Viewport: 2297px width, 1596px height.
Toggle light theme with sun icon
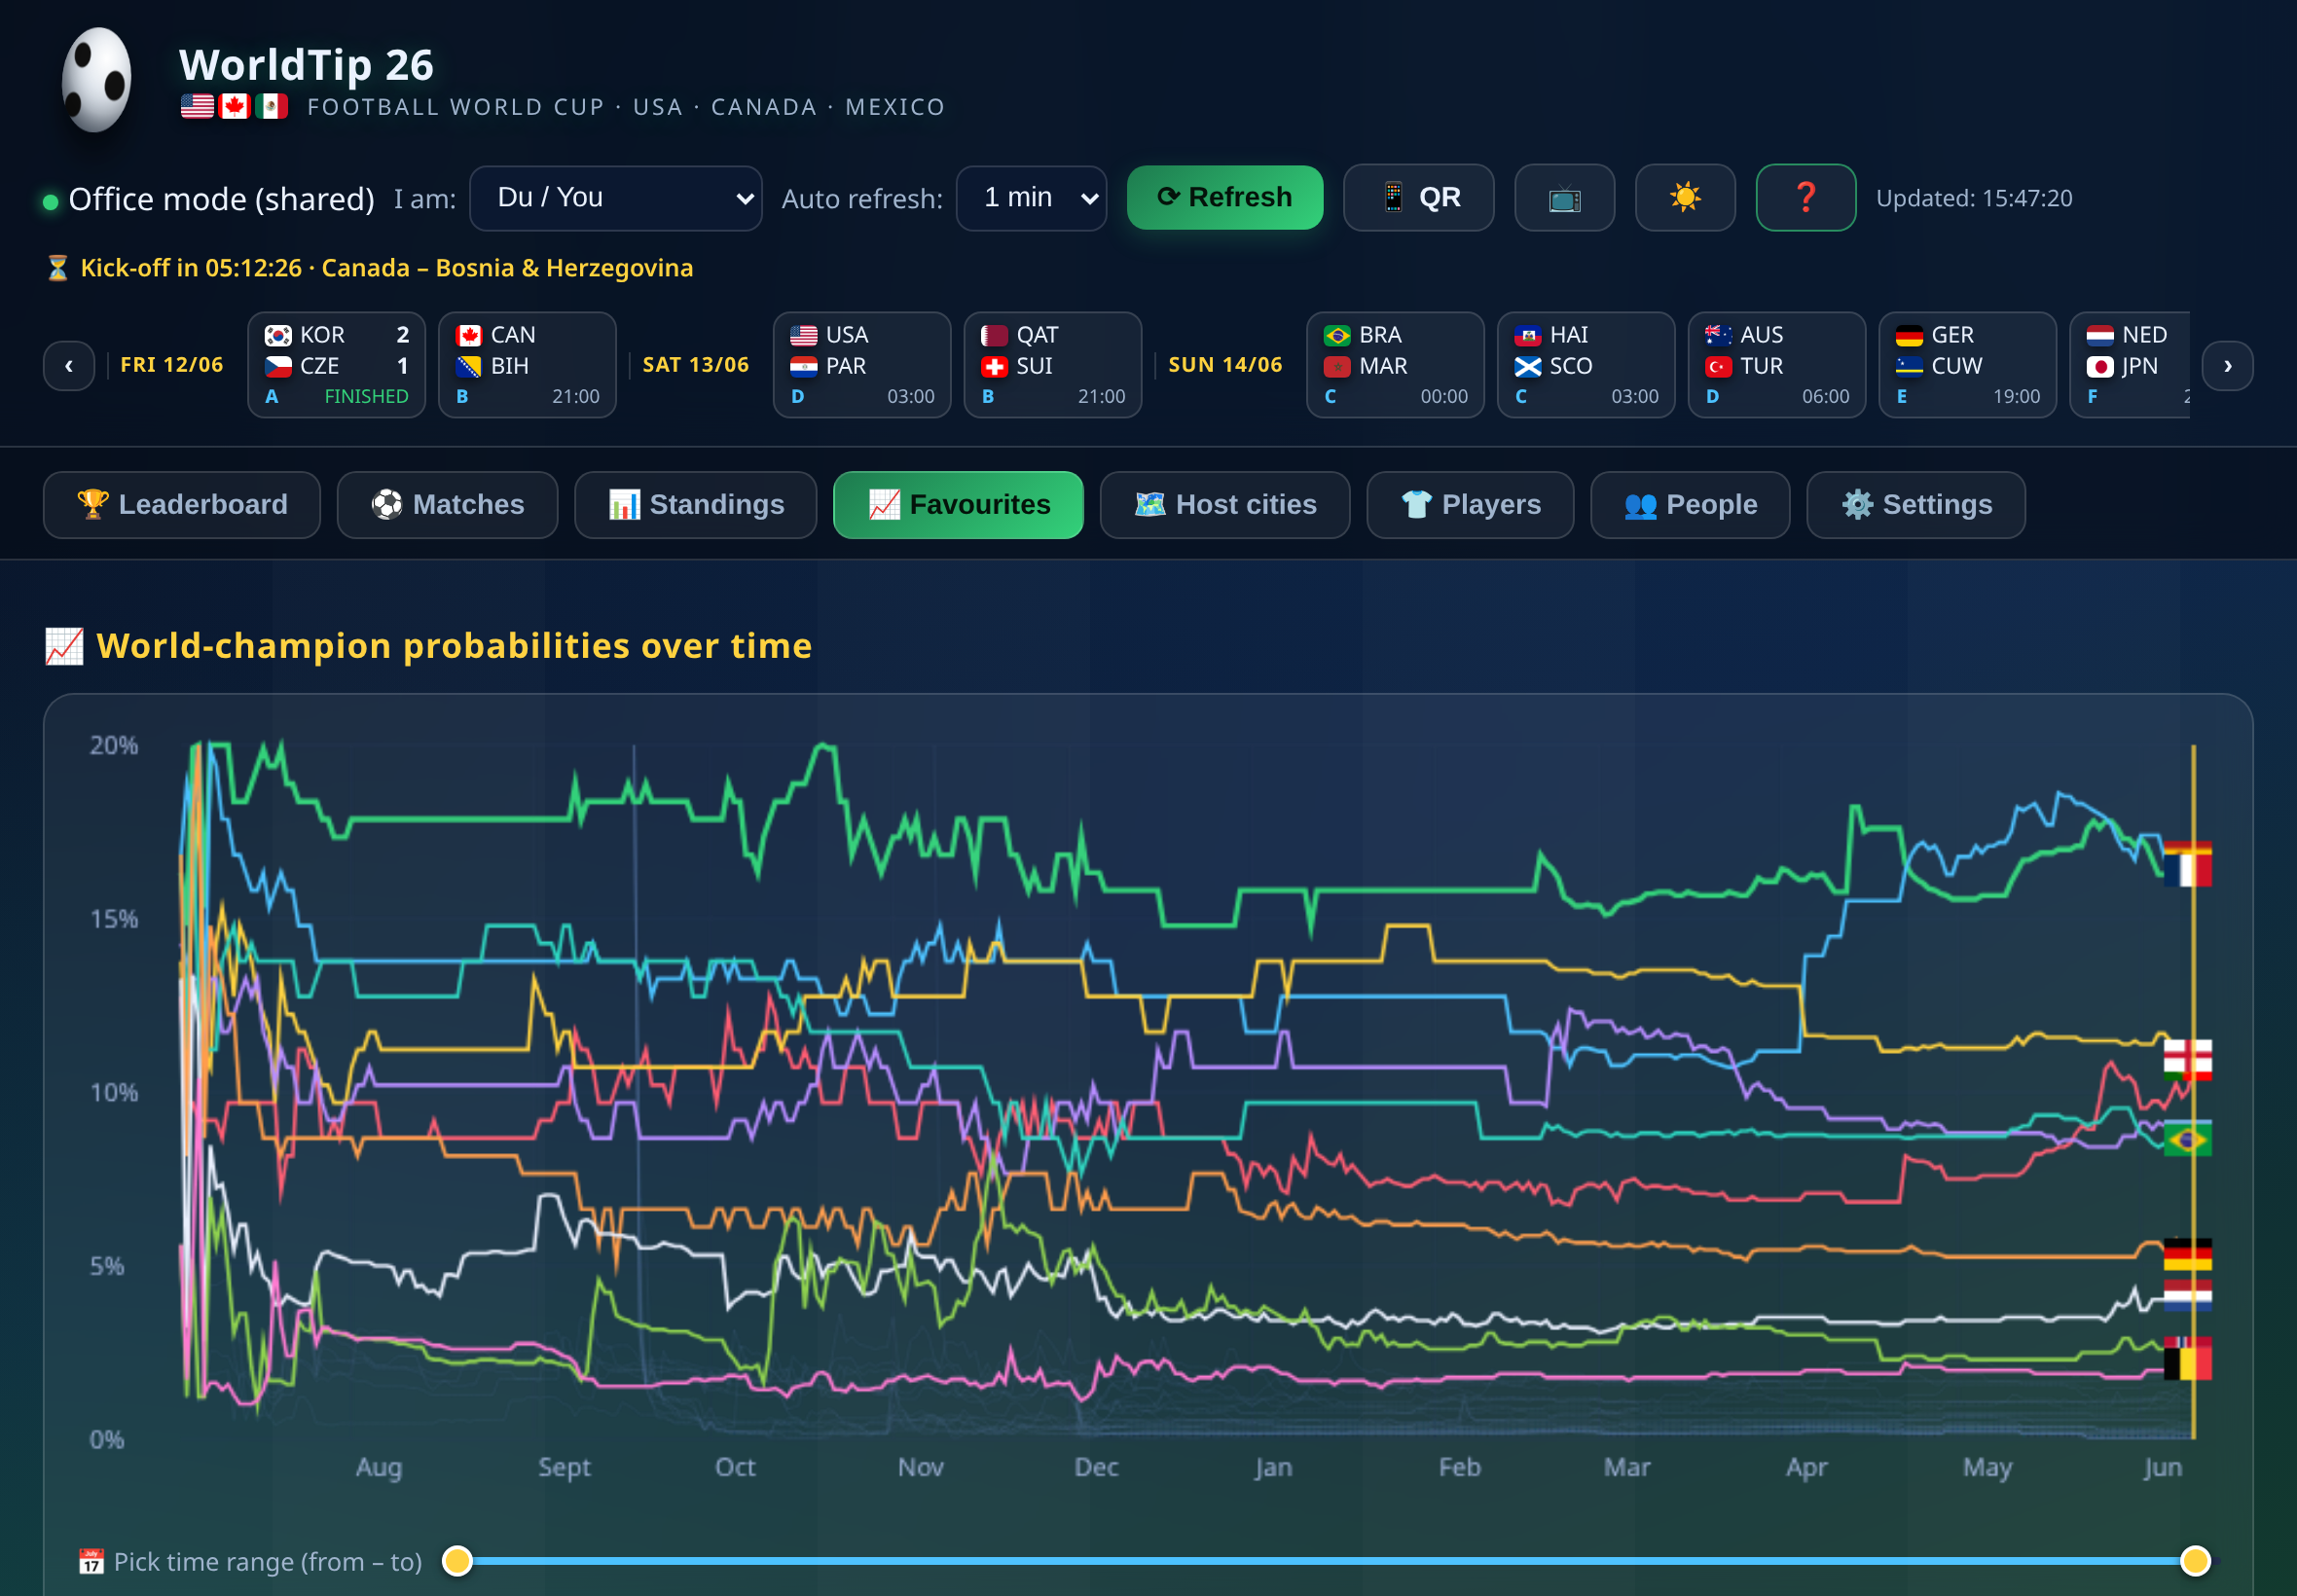point(1685,198)
